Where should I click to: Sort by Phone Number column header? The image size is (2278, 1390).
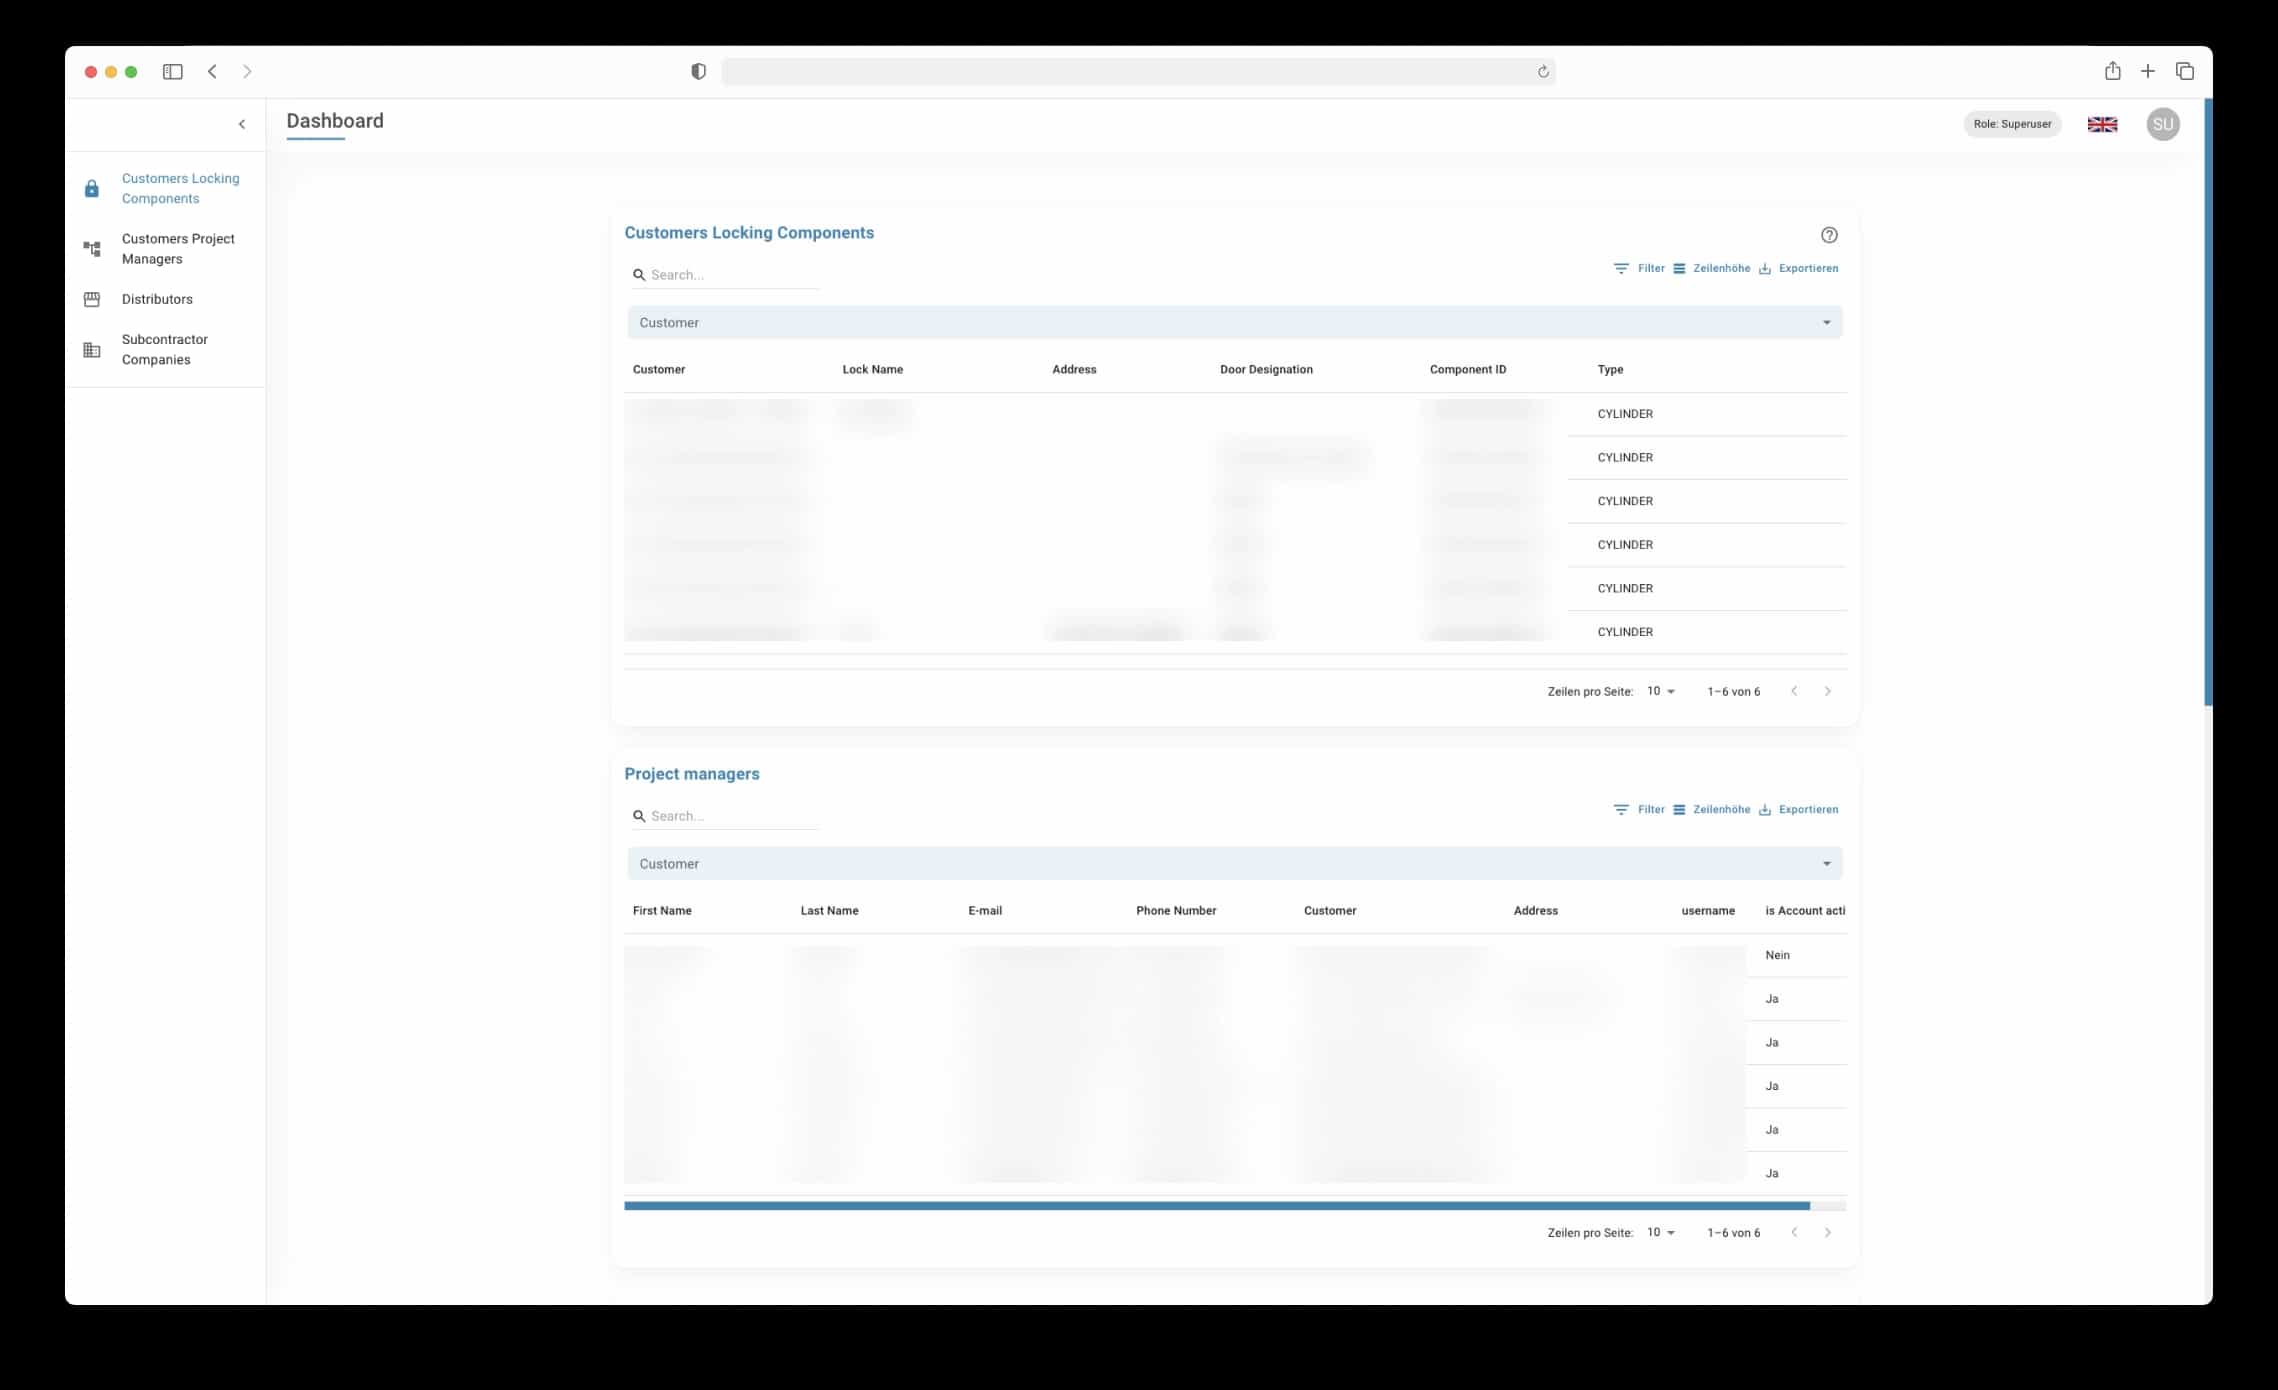(1176, 910)
